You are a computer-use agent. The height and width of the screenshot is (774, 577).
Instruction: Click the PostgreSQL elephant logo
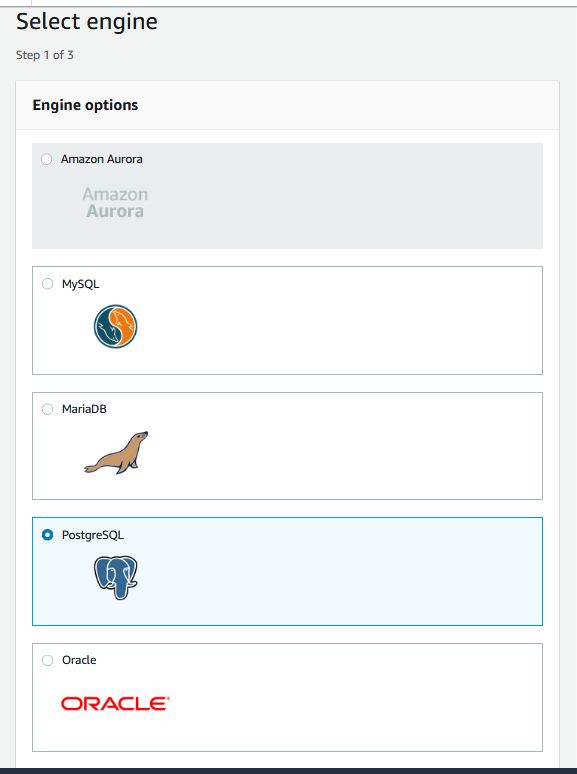tap(115, 578)
